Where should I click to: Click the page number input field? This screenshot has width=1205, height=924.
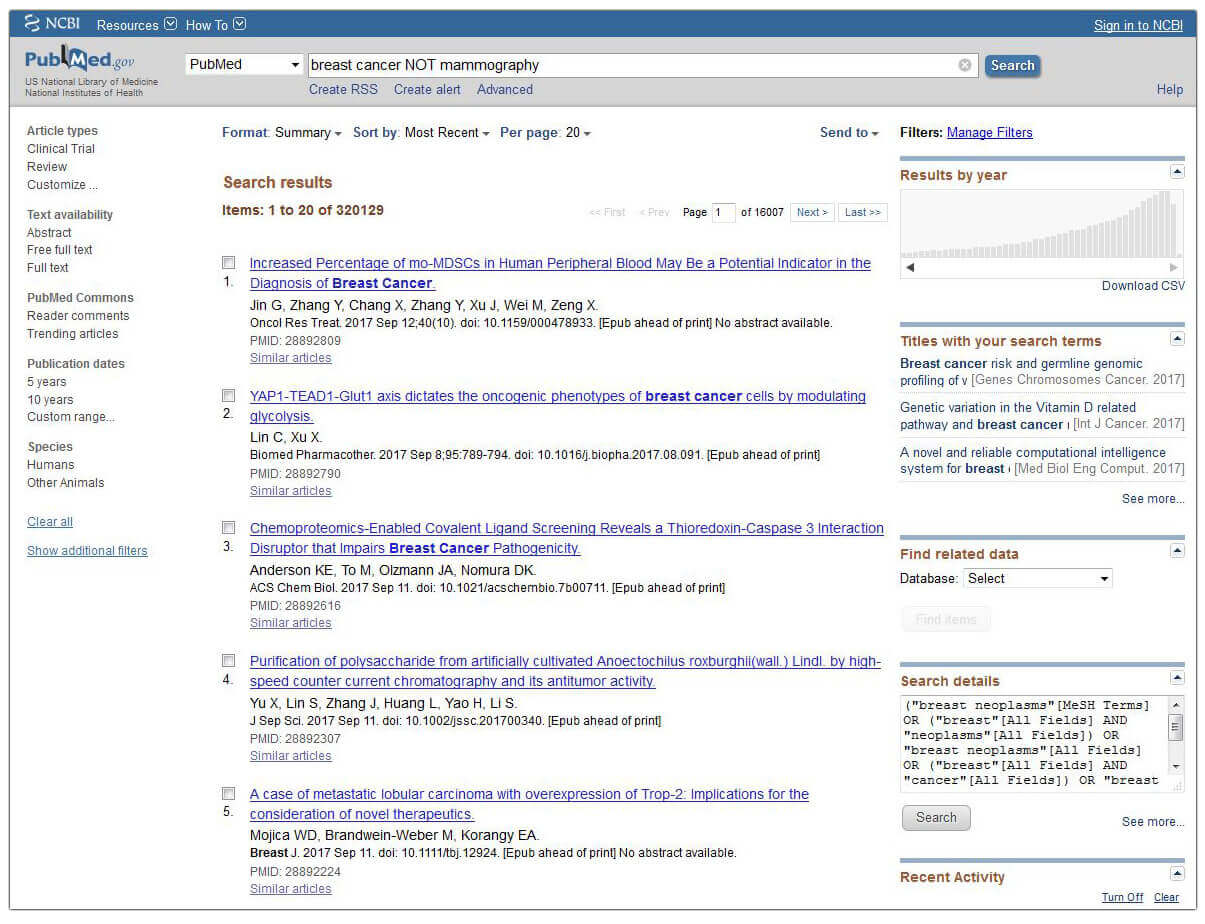pos(723,212)
